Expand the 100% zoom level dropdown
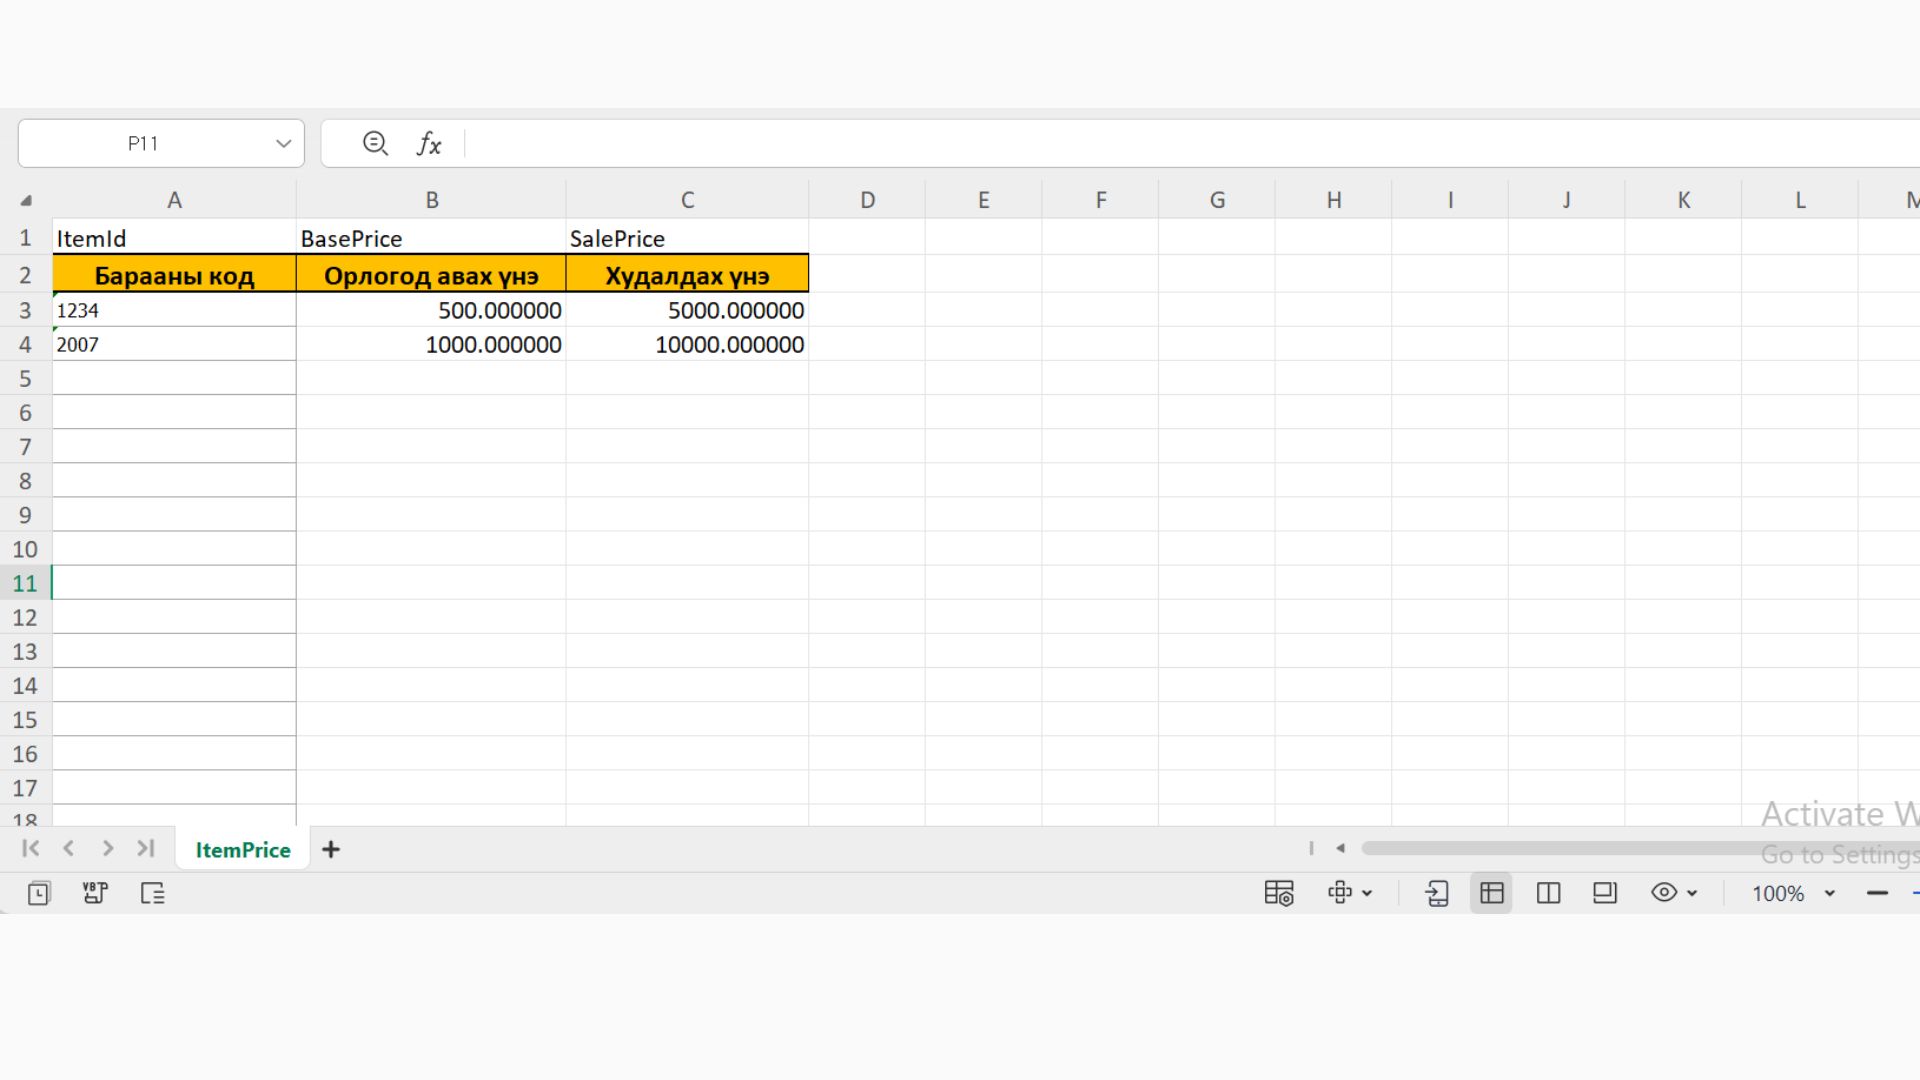The height and width of the screenshot is (1080, 1920). pos(1829,893)
